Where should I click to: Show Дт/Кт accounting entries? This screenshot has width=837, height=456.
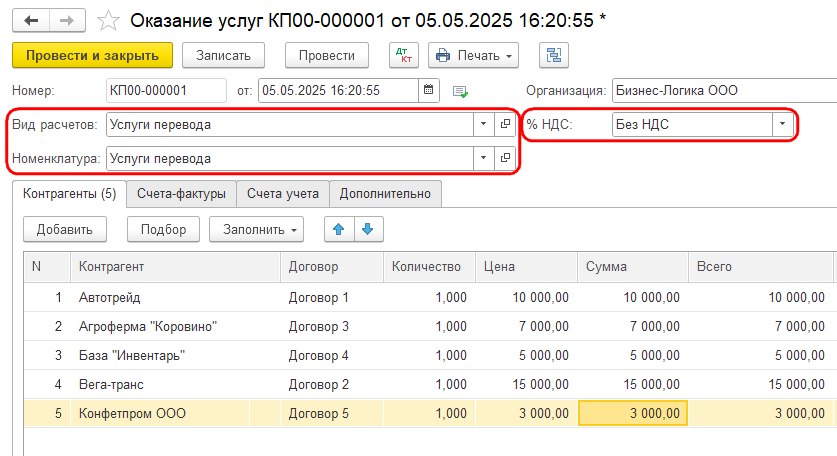click(404, 56)
